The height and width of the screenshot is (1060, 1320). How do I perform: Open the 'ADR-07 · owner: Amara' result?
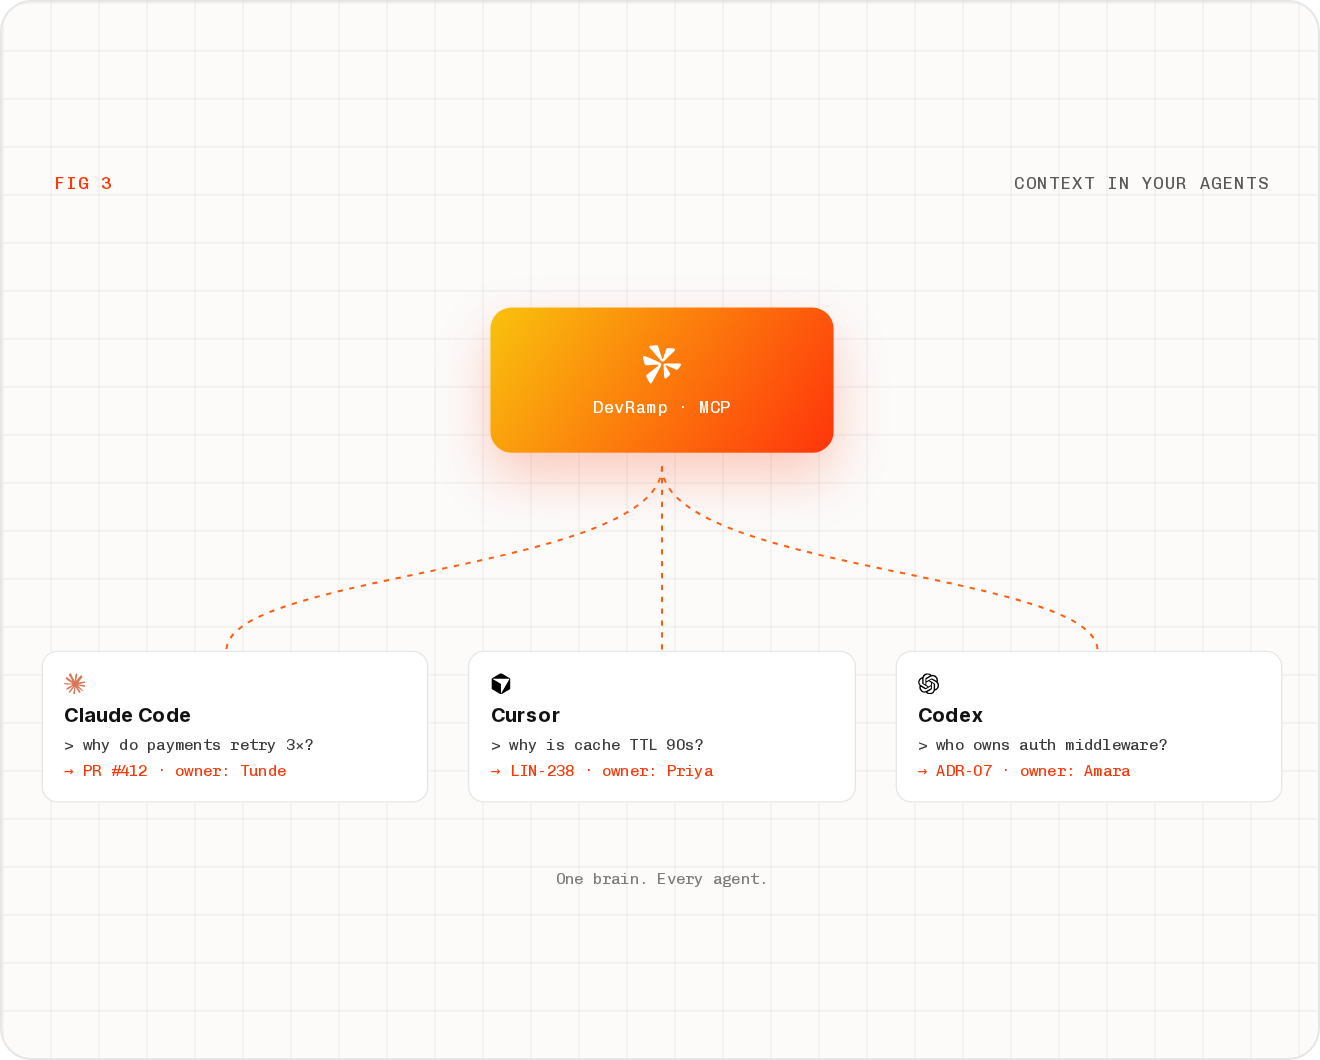coord(1024,771)
